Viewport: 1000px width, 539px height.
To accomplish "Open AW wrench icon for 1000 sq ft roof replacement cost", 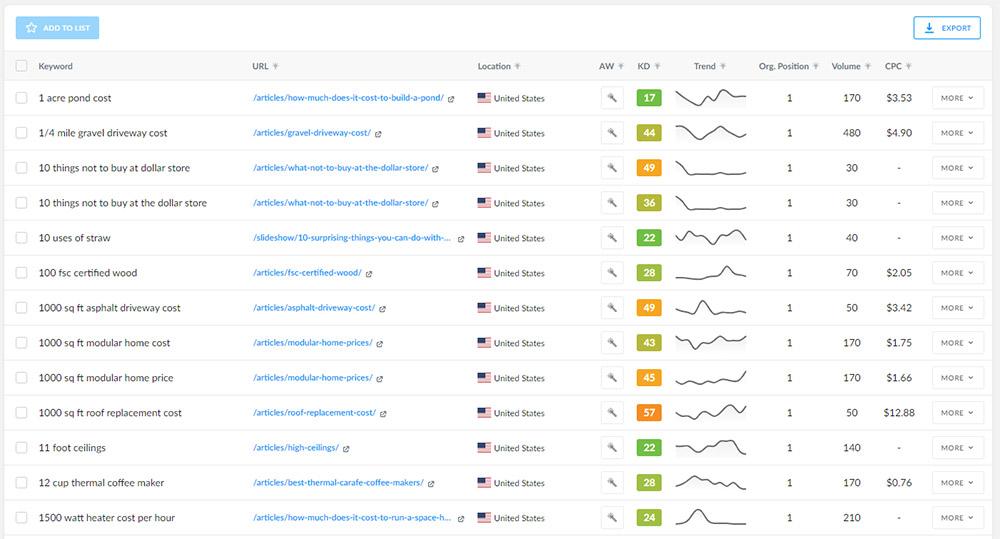I will point(612,413).
